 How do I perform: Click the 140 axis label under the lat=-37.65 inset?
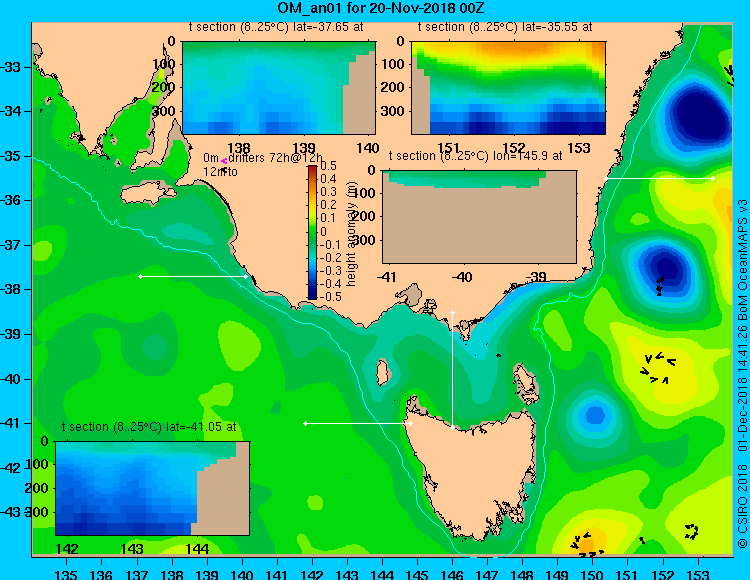(367, 147)
